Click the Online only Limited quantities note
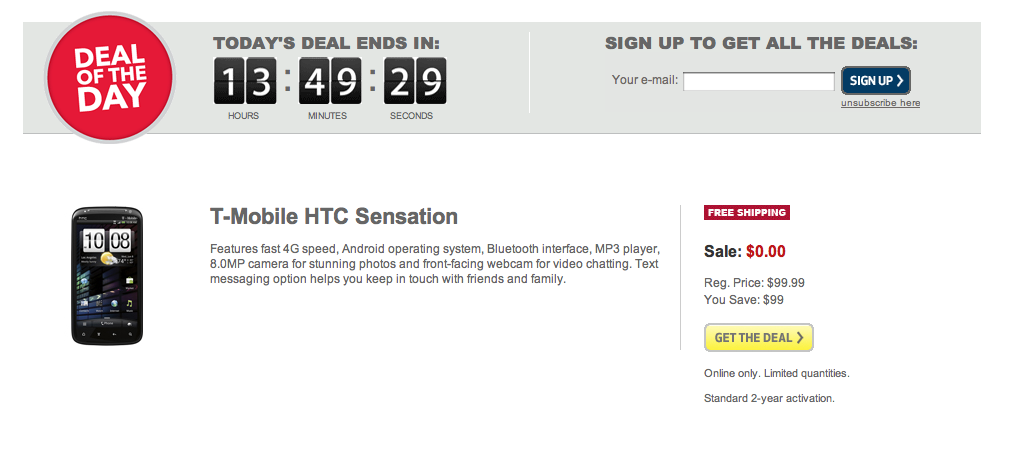Viewport: 1010px width, 458px height. click(x=776, y=373)
